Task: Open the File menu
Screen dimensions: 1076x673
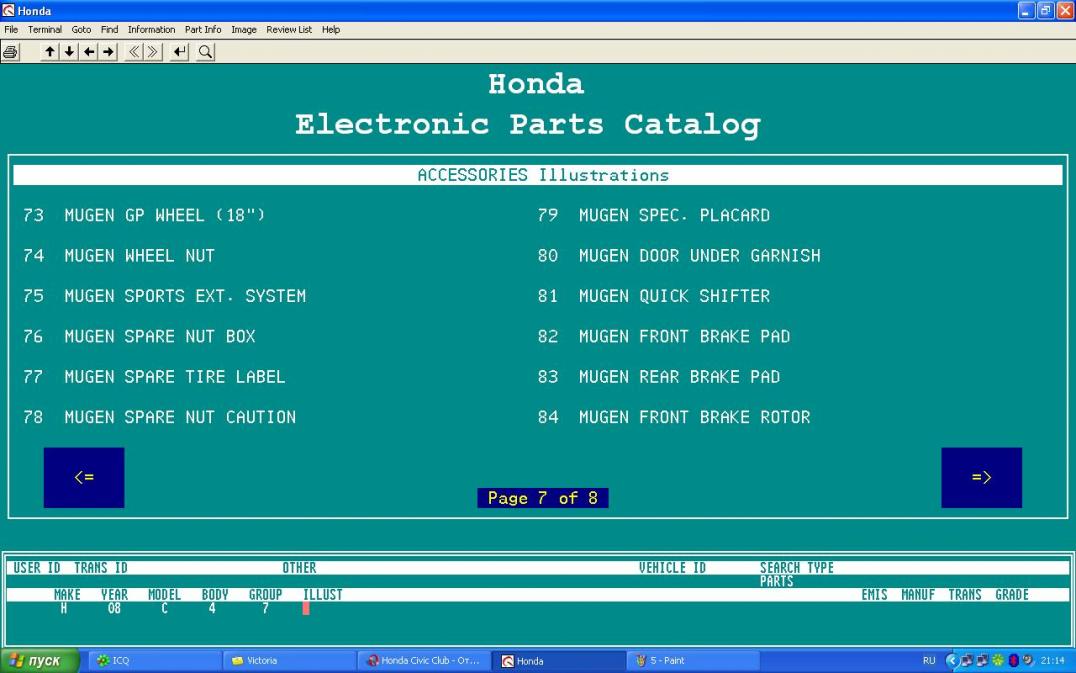Action: click(11, 29)
